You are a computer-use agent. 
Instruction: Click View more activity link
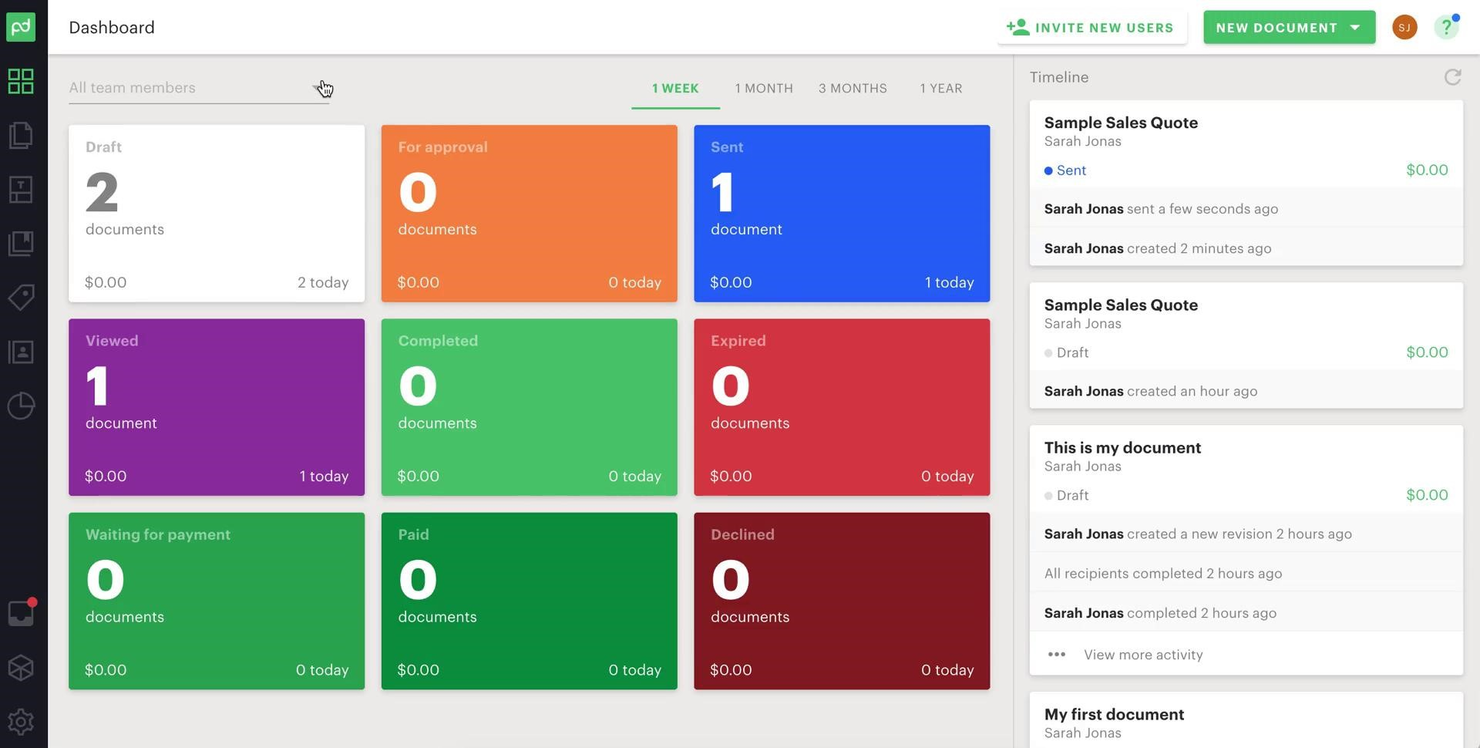tap(1143, 655)
